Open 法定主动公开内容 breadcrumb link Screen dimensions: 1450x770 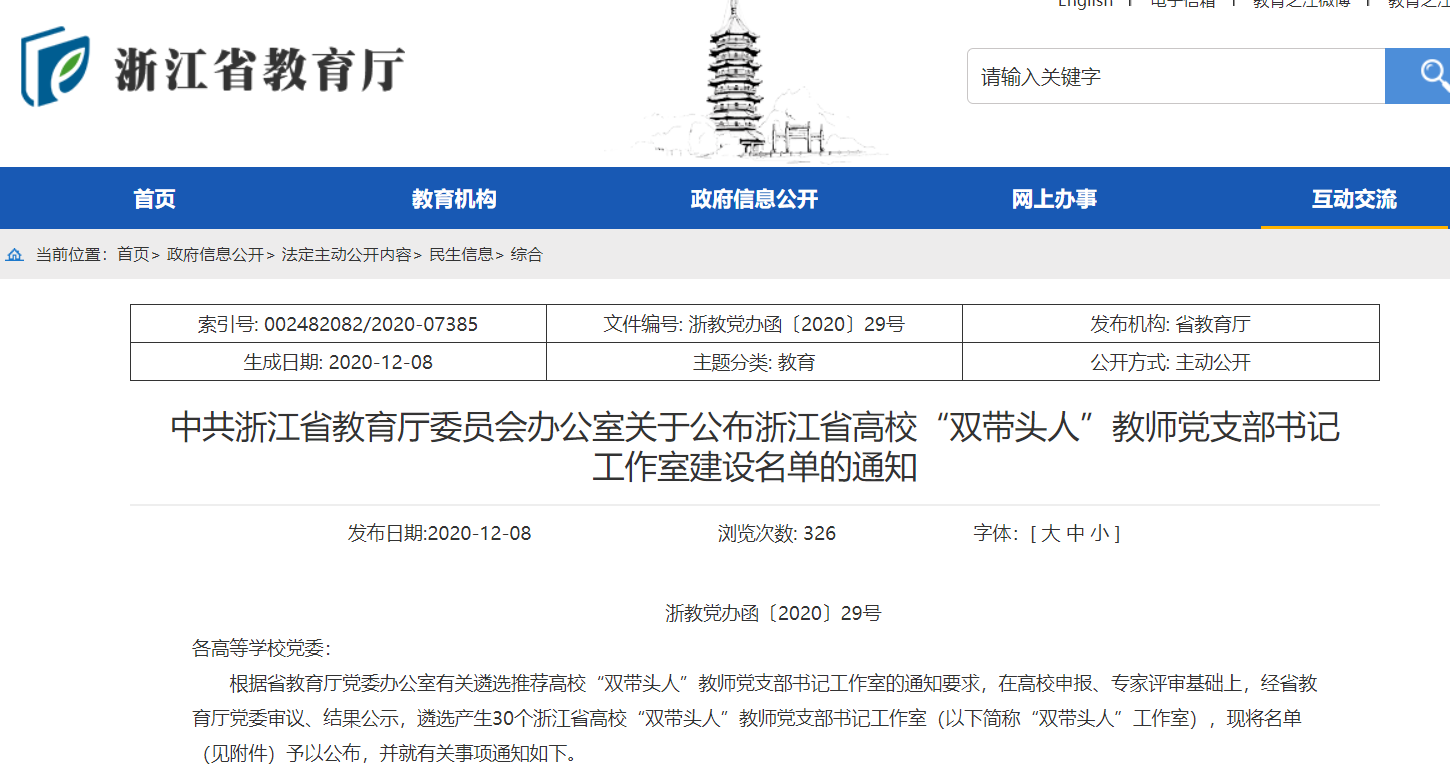tap(346, 255)
